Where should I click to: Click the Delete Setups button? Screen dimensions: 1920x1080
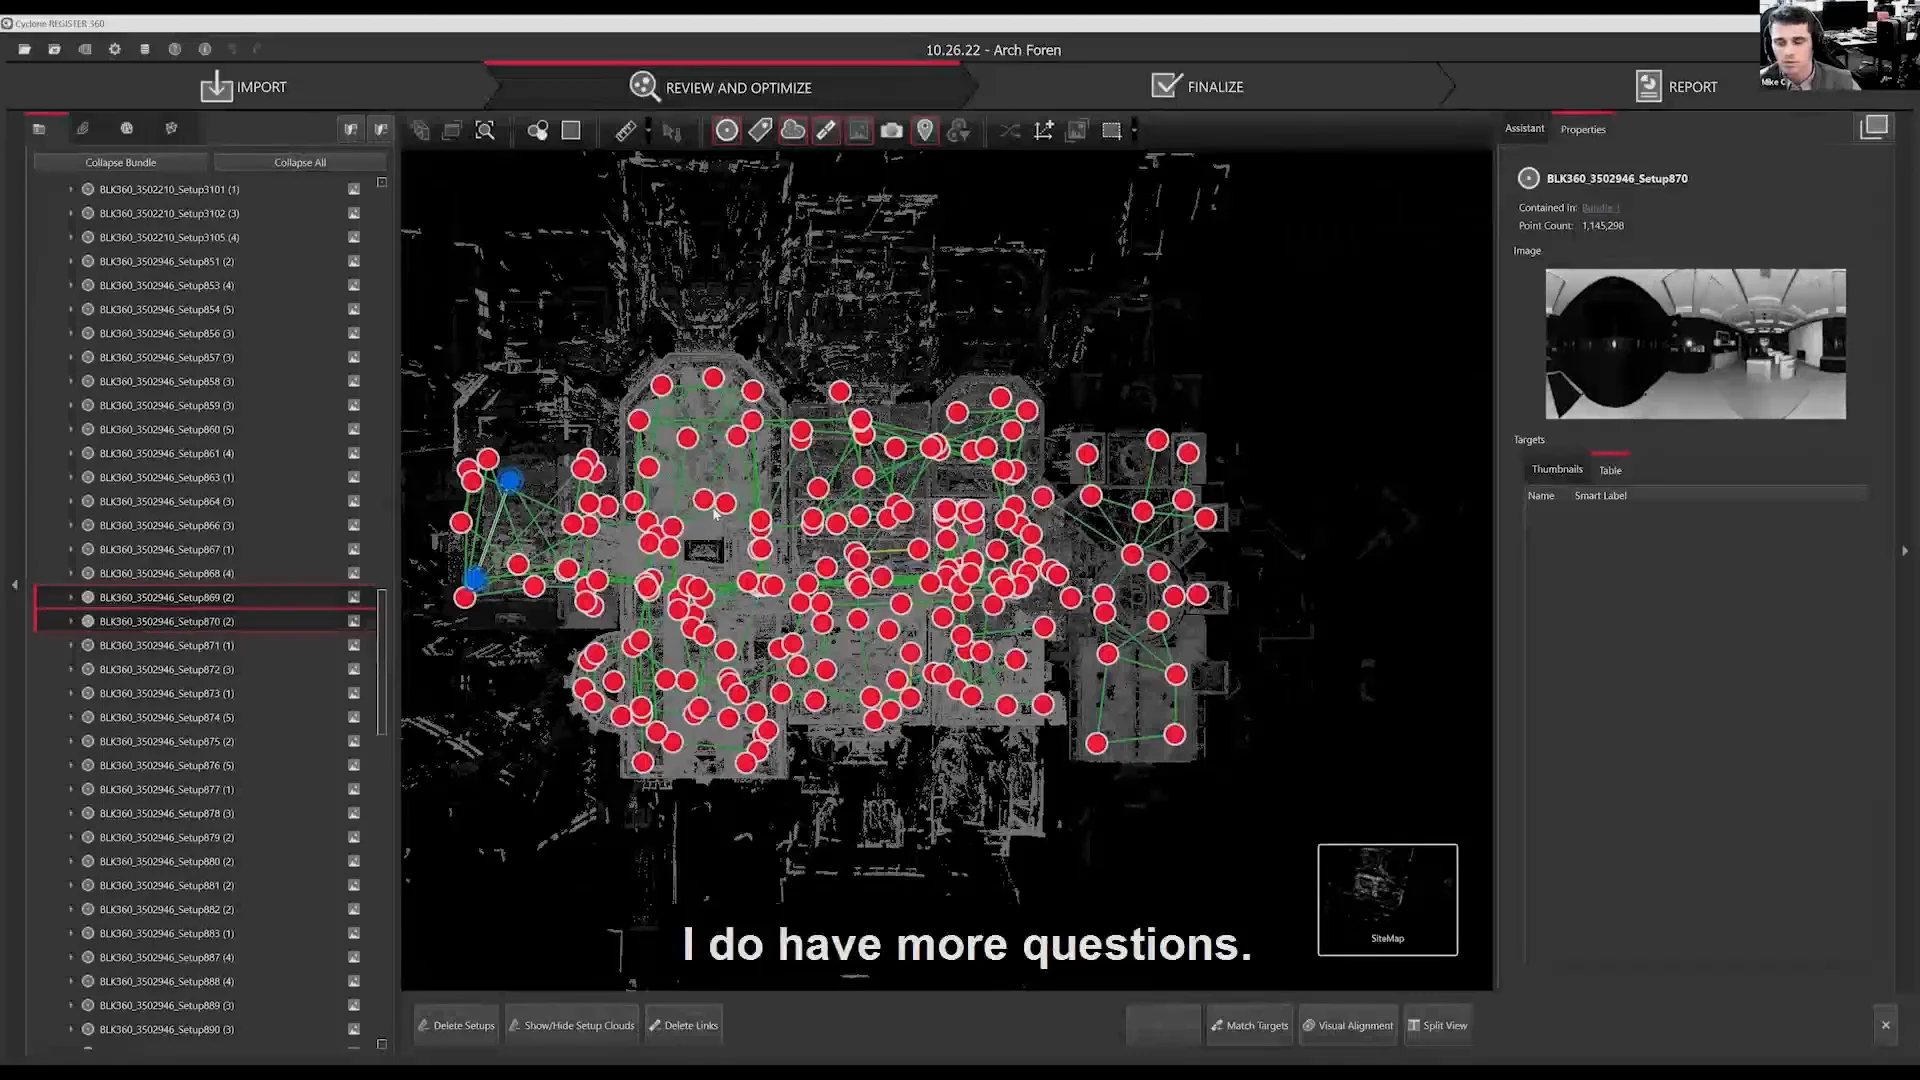(457, 1025)
